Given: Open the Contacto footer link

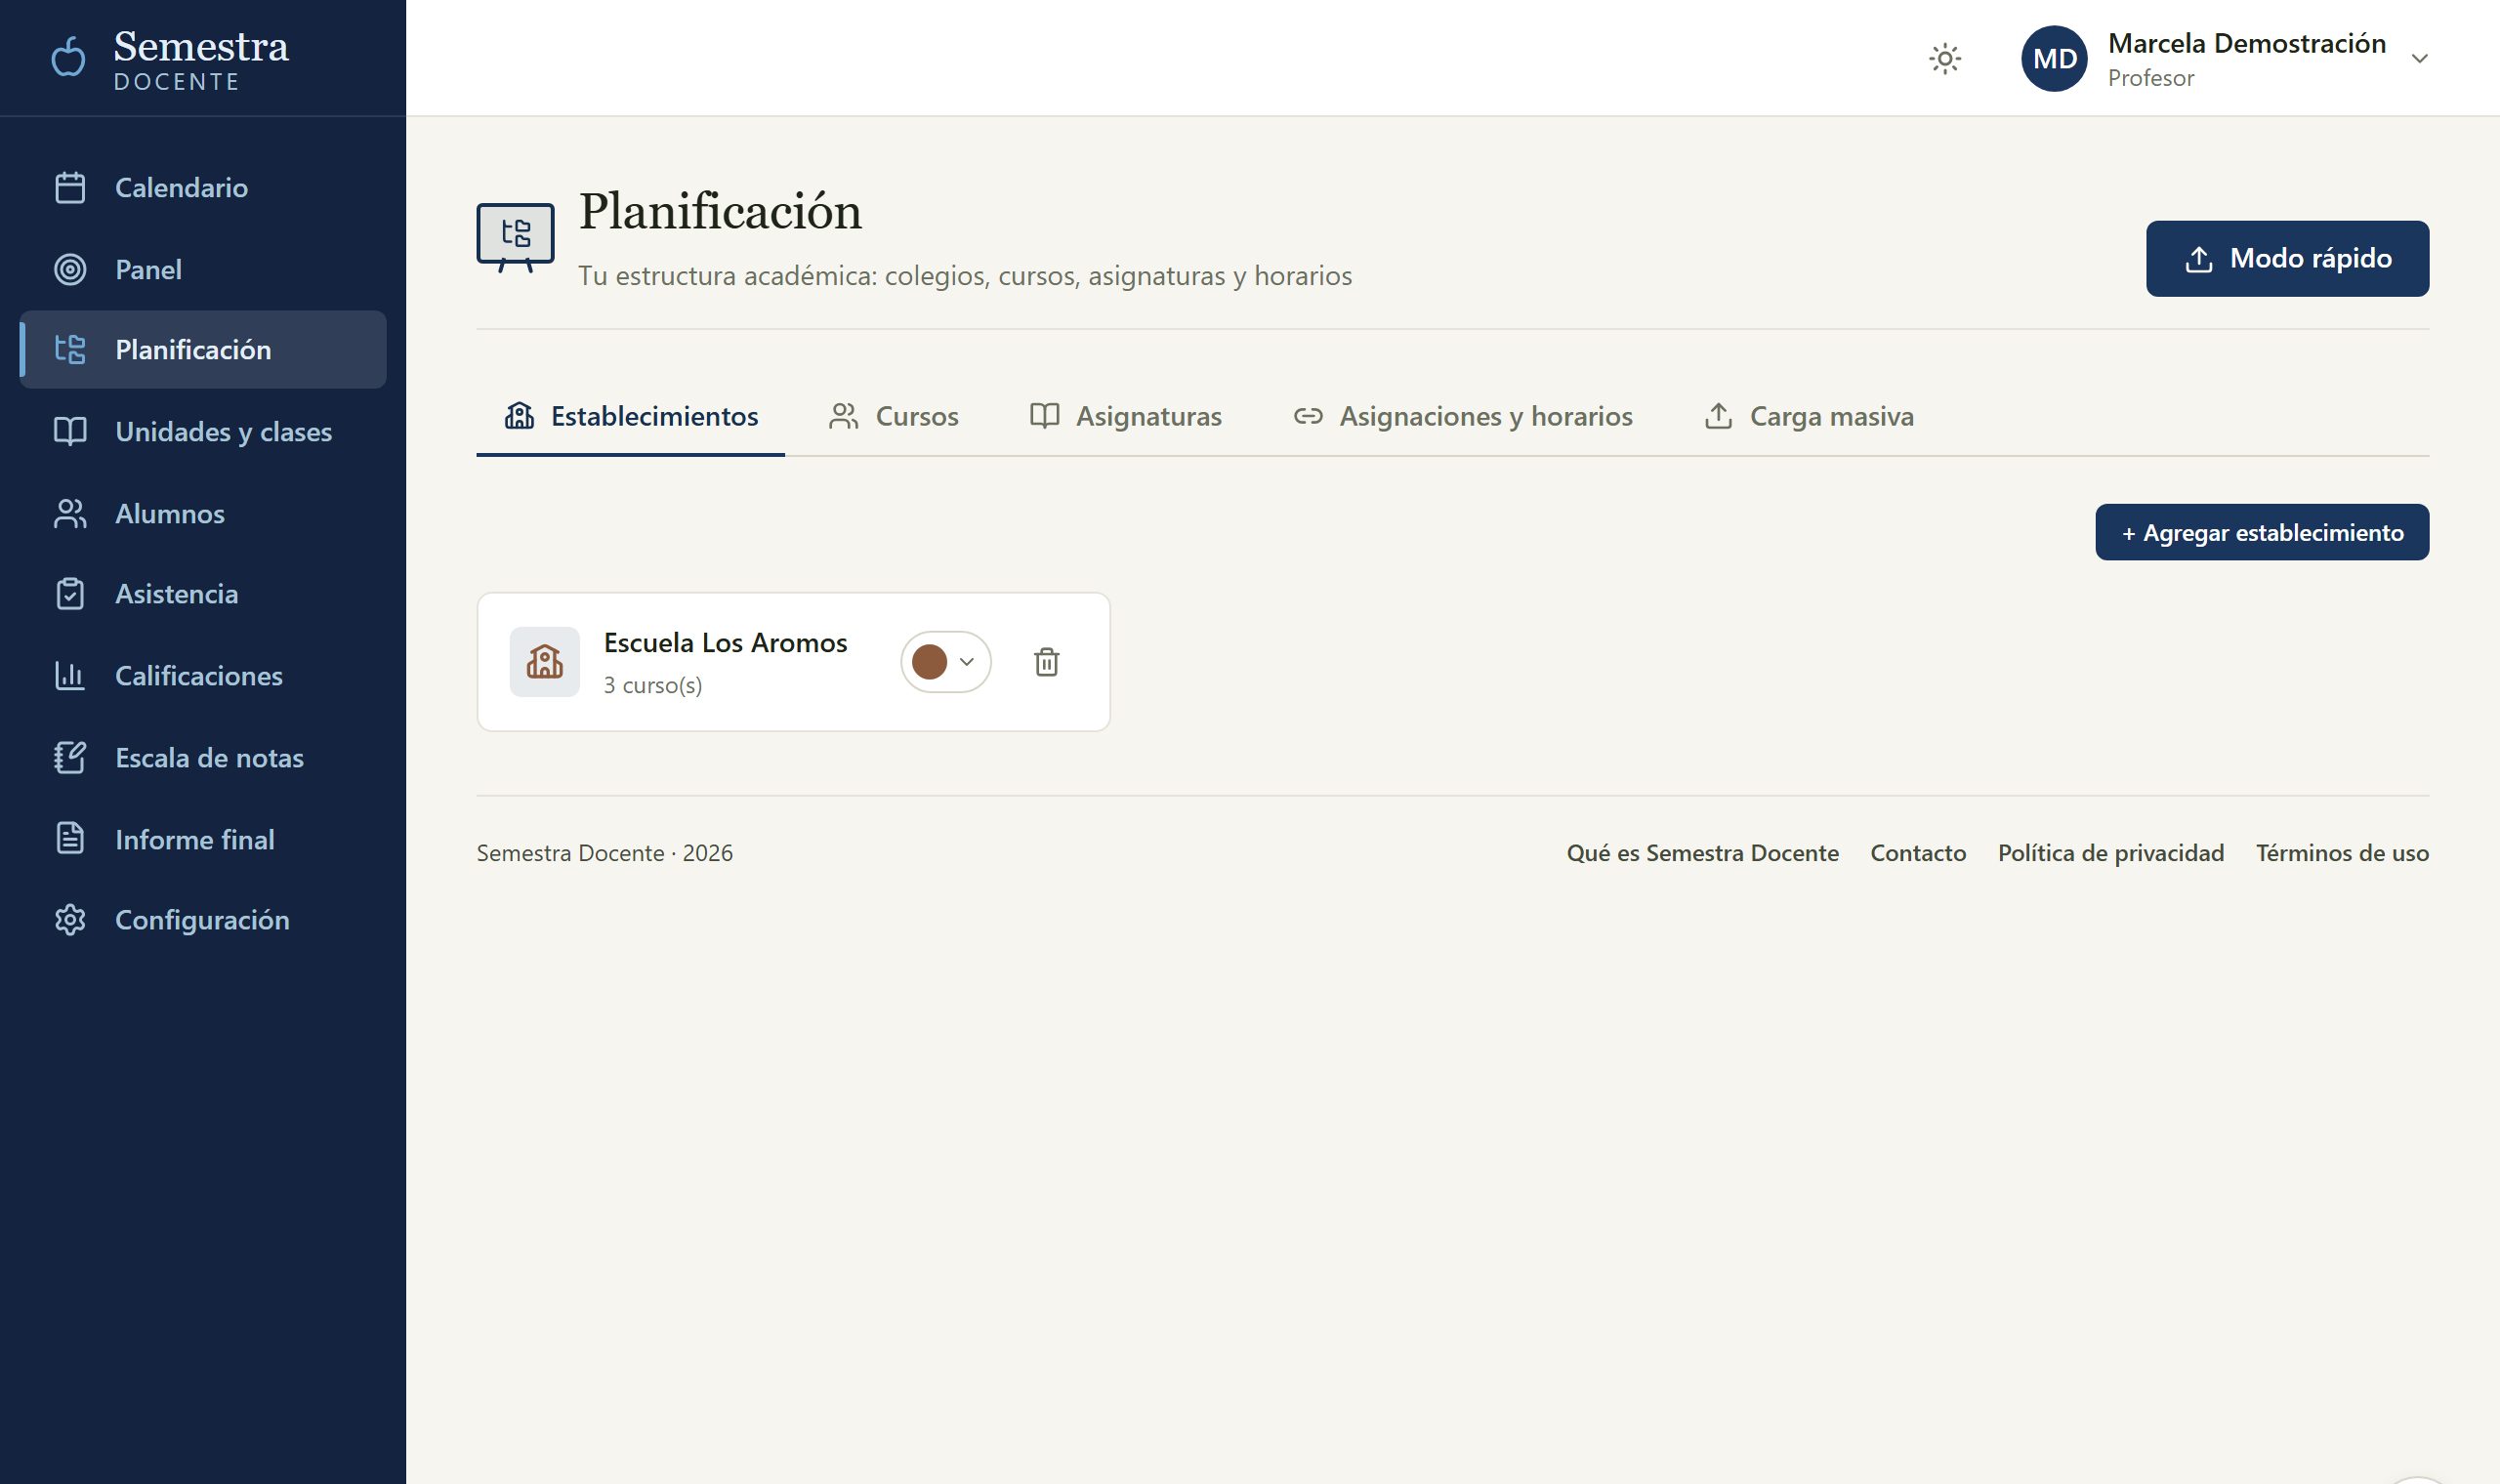Looking at the screenshot, I should pyautogui.click(x=1918, y=853).
